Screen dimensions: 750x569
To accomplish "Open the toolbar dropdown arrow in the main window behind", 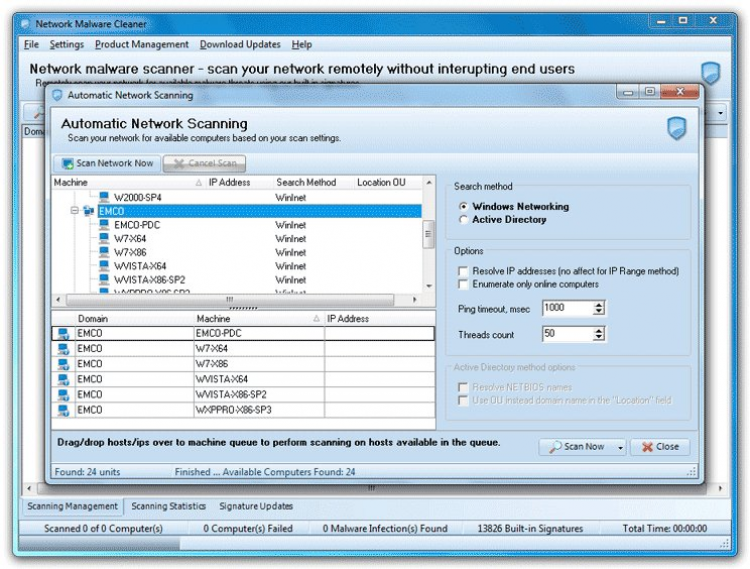I will click(x=720, y=113).
